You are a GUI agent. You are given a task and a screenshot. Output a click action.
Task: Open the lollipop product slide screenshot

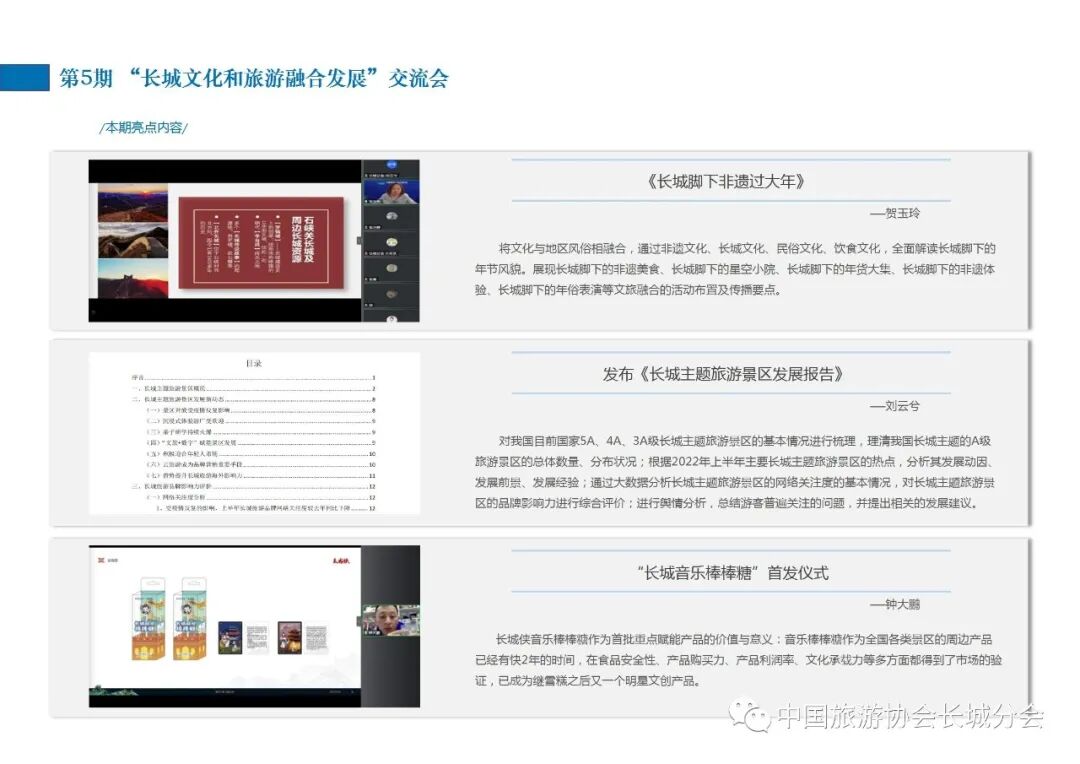tap(254, 626)
